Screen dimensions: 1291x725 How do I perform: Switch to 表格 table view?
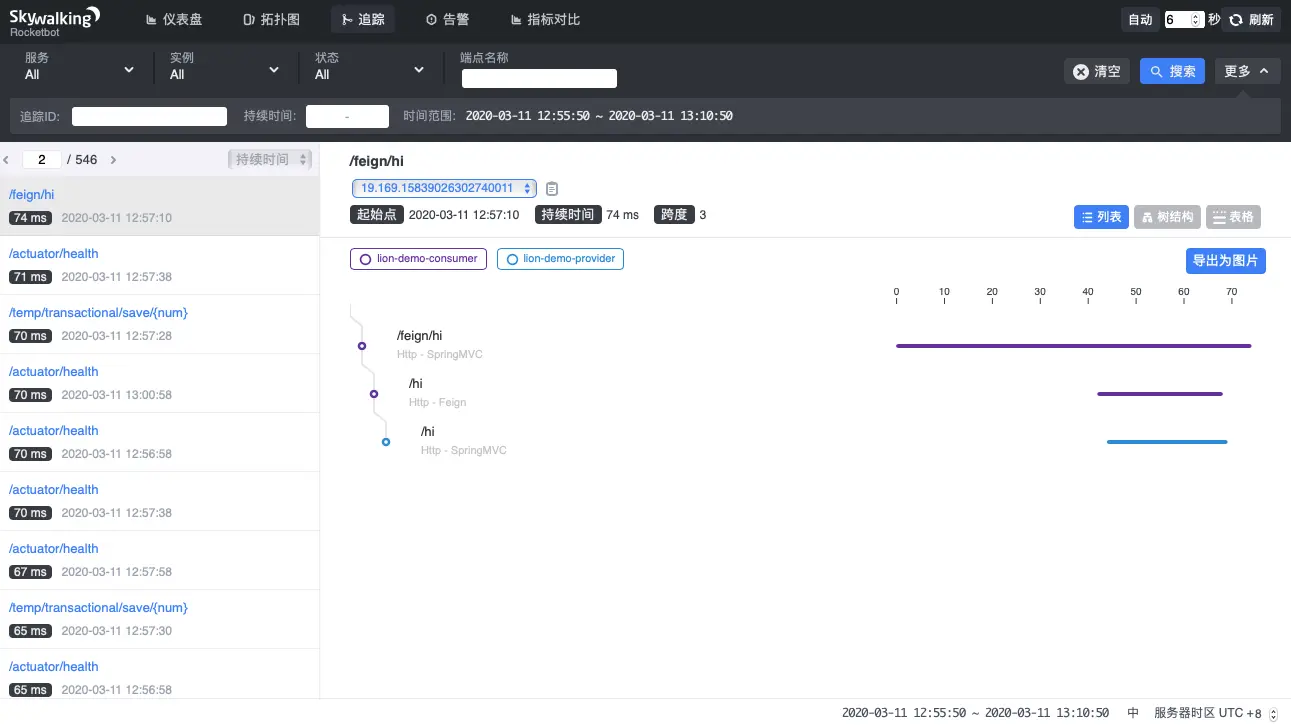(x=1233, y=217)
